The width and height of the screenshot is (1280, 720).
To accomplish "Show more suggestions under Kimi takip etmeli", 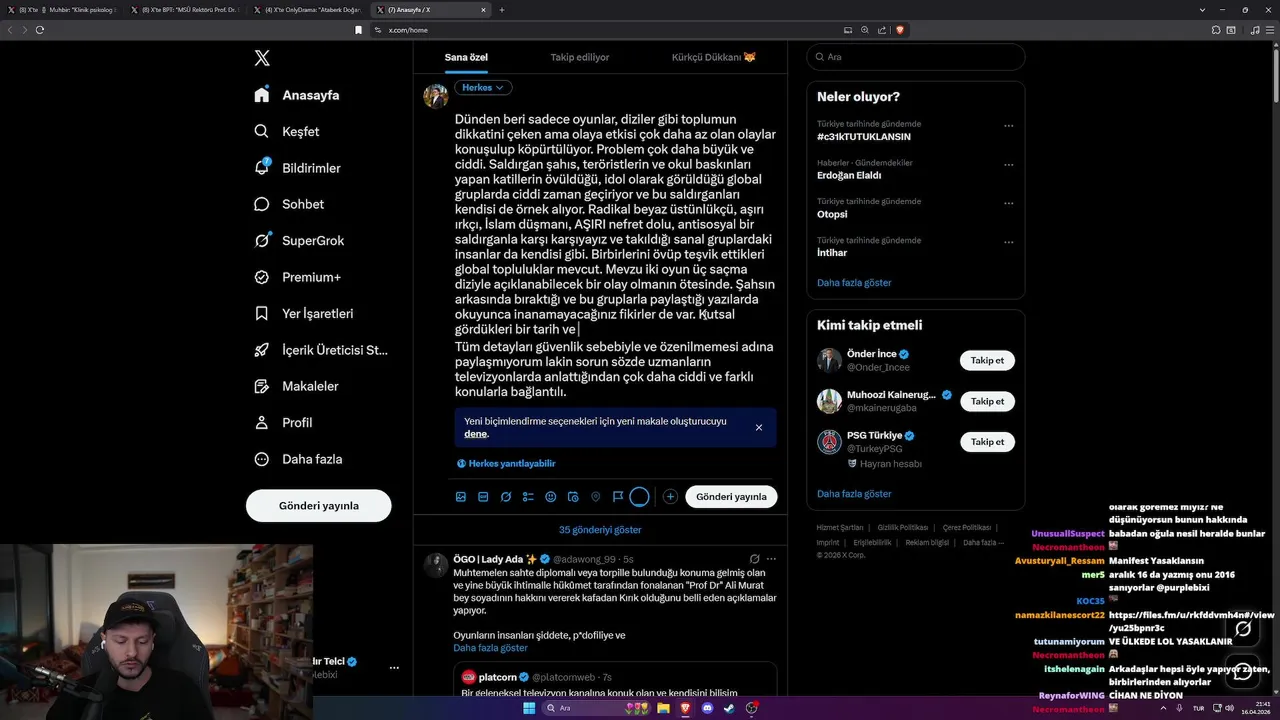I will click(854, 494).
